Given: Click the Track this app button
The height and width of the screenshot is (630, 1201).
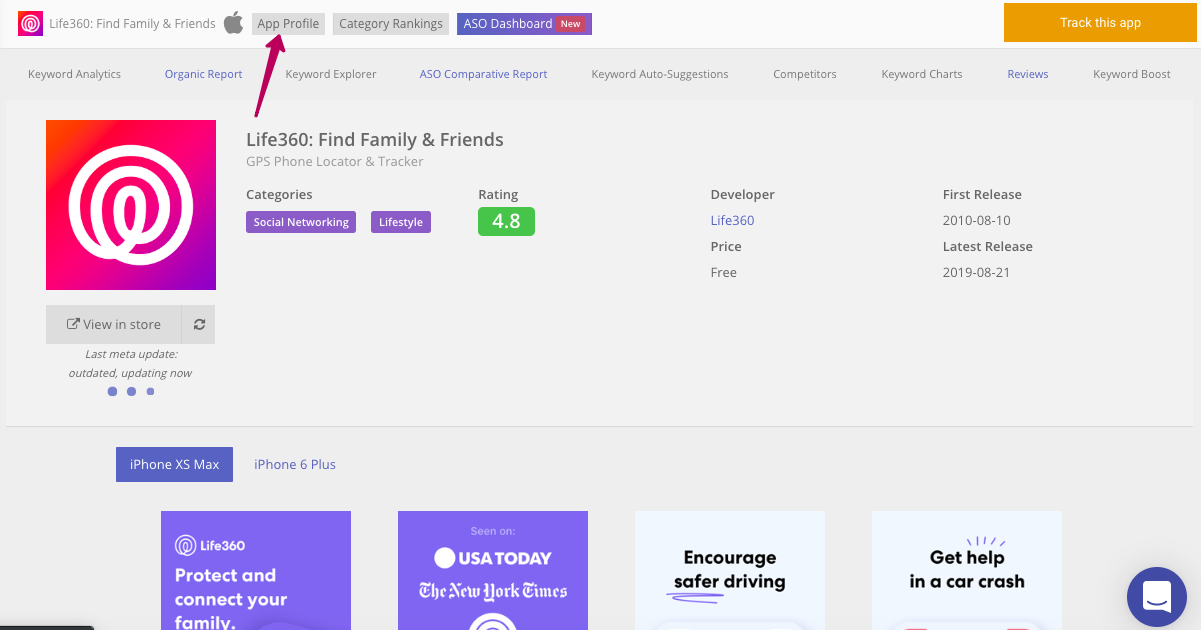Looking at the screenshot, I should click(1100, 22).
